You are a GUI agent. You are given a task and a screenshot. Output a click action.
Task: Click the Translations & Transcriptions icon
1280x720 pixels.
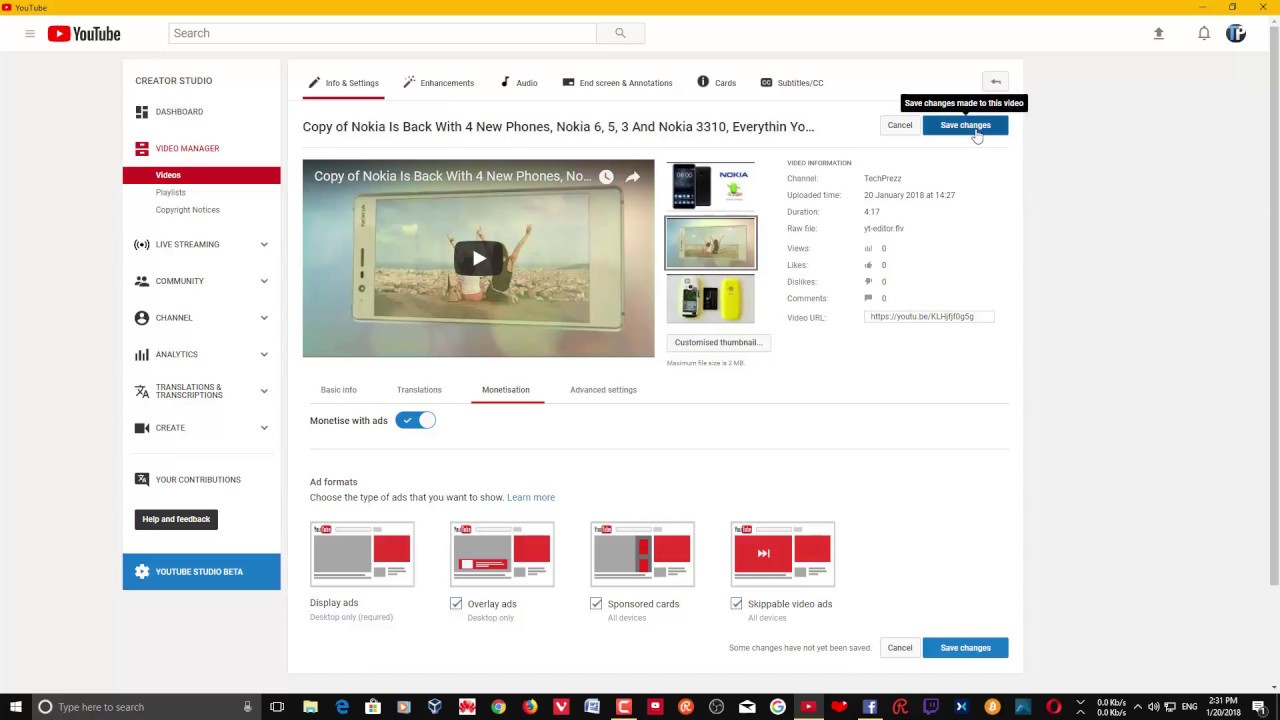pos(142,391)
